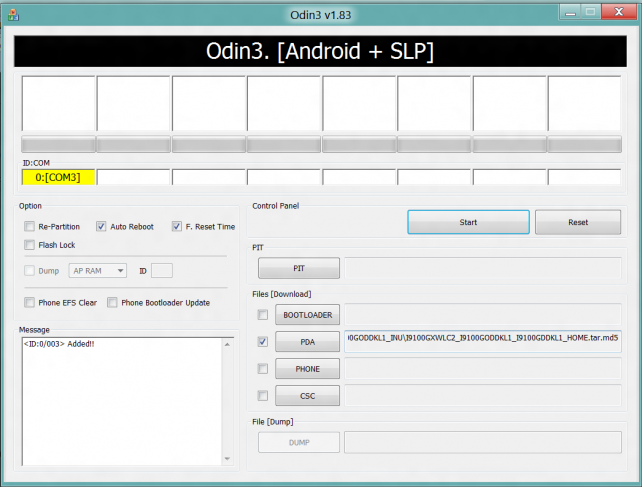642x487 pixels.
Task: Click the PHONE file path field
Action: 483,369
